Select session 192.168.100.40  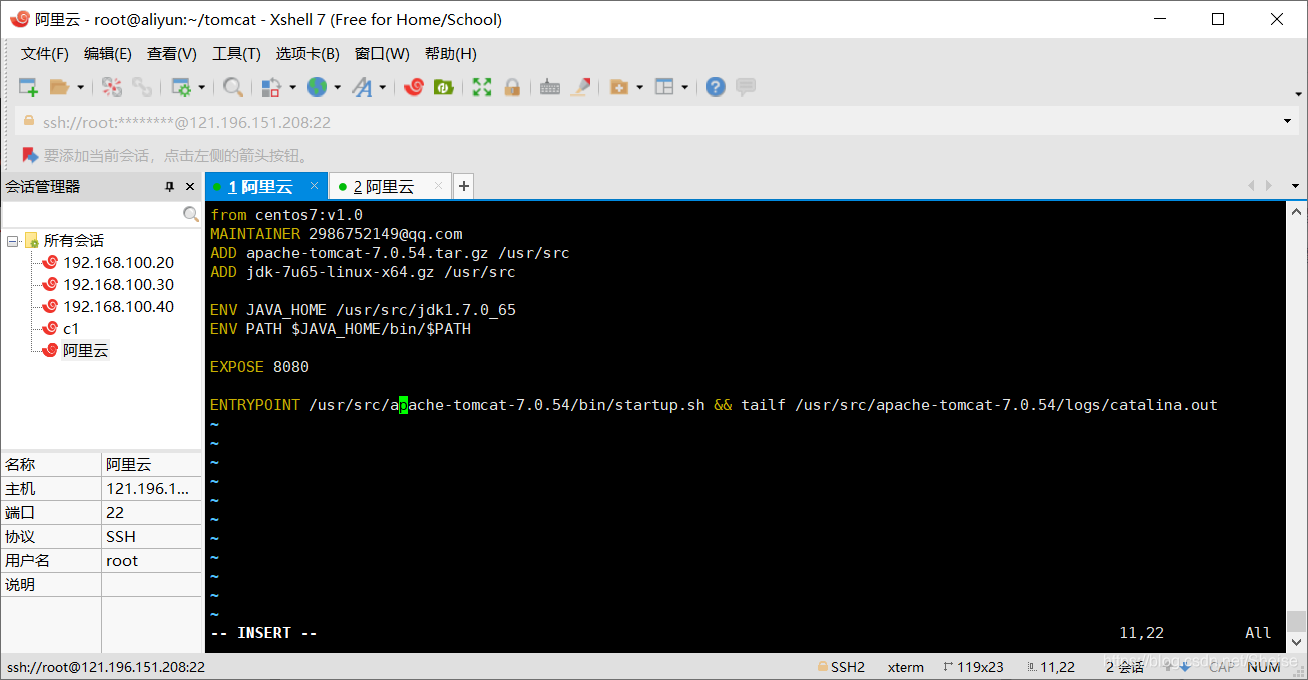pos(118,307)
